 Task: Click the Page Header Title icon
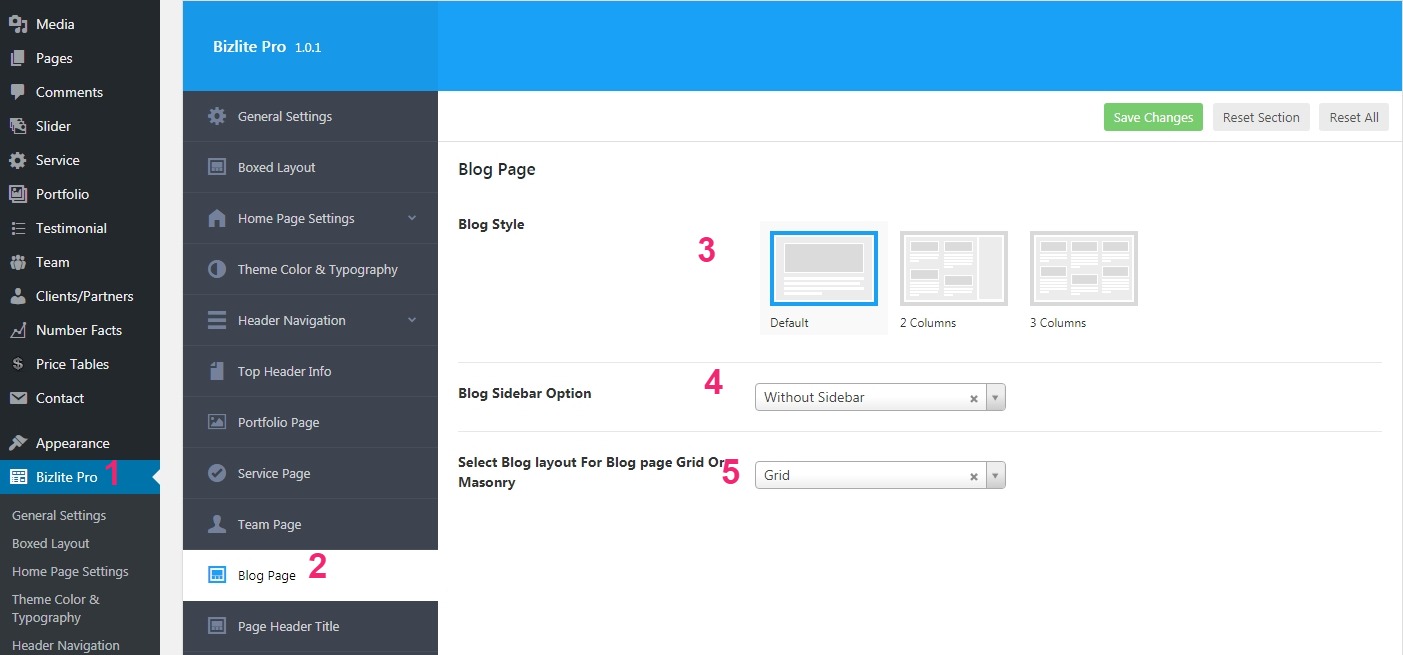[217, 626]
